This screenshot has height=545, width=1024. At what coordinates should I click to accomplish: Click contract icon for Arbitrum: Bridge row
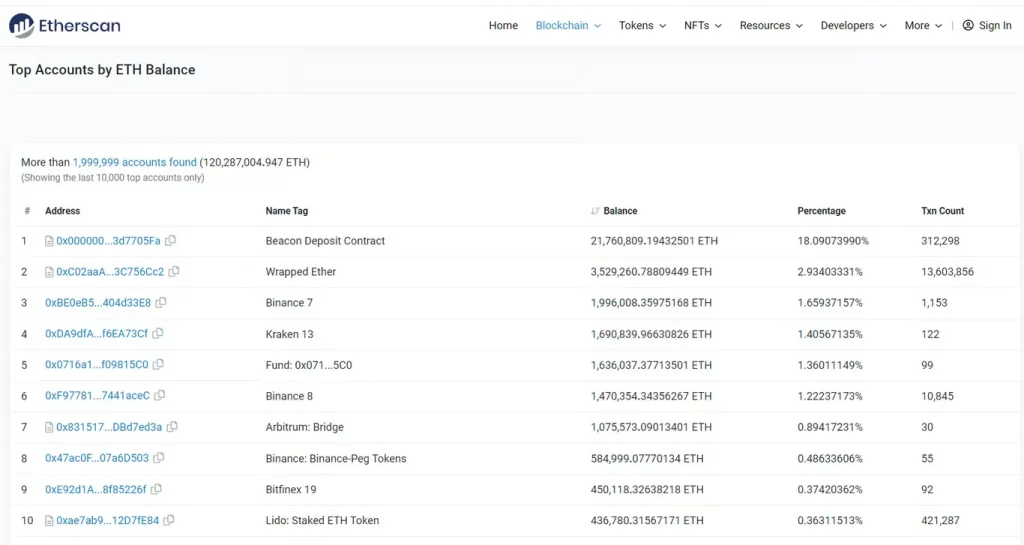click(49, 427)
